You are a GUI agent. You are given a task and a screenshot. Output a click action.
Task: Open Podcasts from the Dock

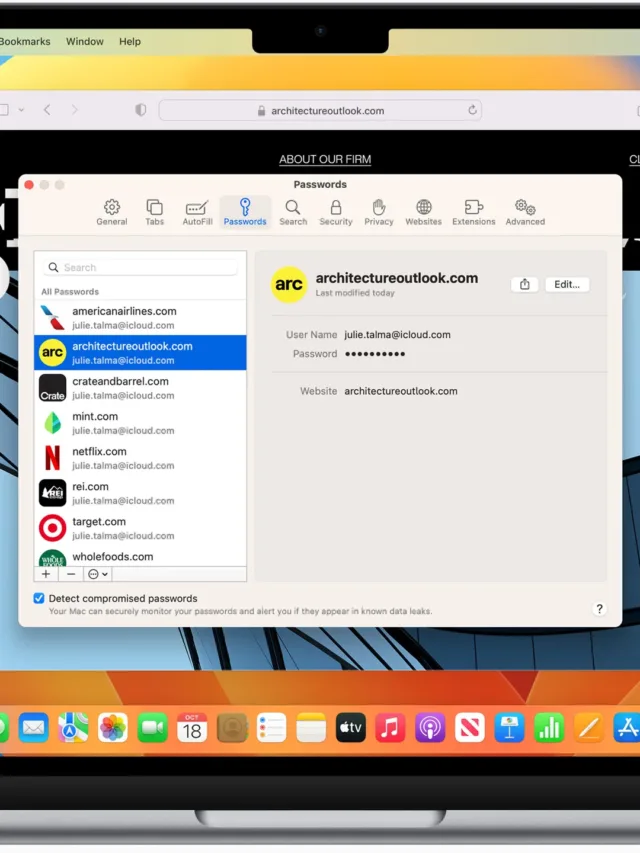[x=430, y=727]
